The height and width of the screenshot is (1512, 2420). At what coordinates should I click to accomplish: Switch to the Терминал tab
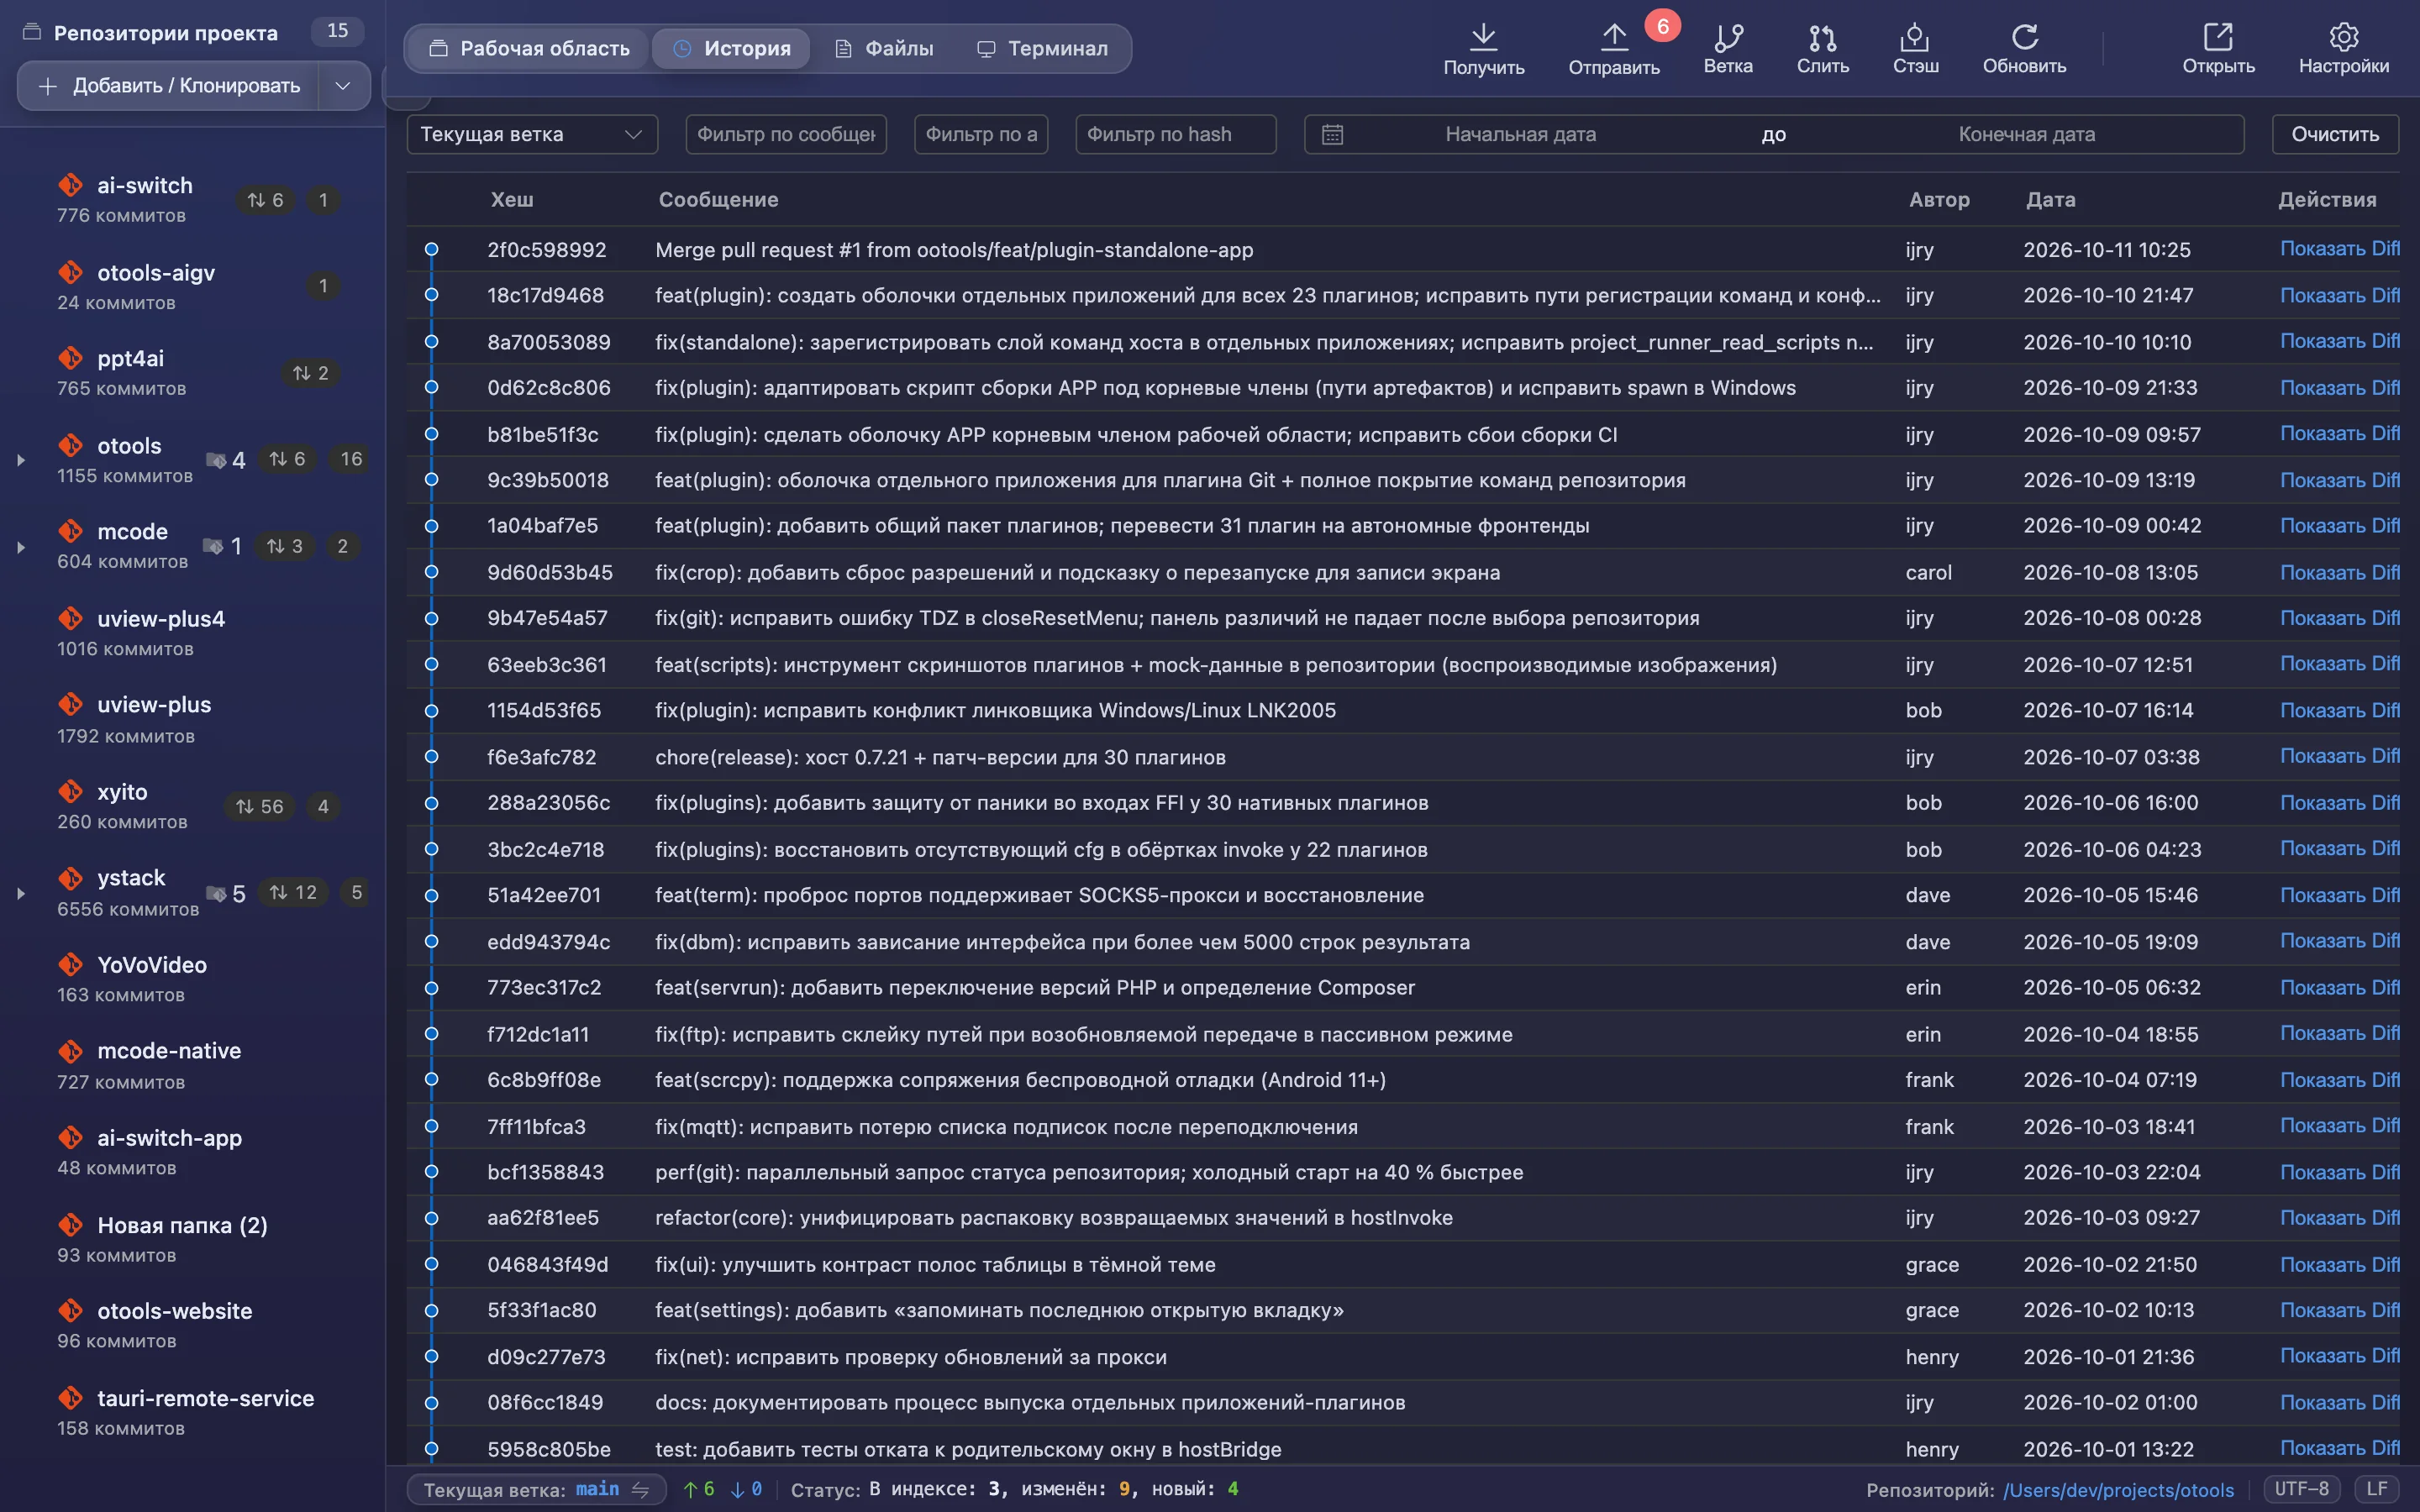coord(1042,48)
